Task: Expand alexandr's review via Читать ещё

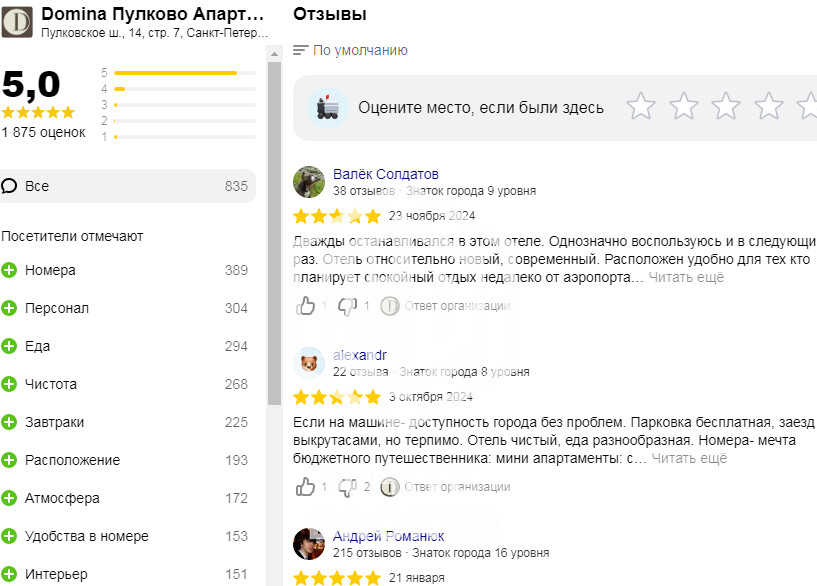Action: [x=689, y=459]
